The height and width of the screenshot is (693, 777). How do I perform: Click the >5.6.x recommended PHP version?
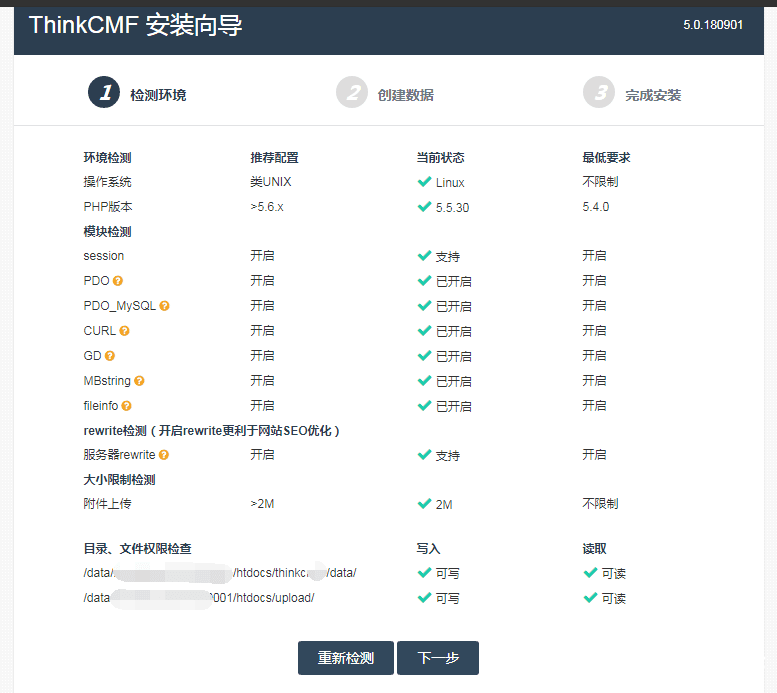267,207
